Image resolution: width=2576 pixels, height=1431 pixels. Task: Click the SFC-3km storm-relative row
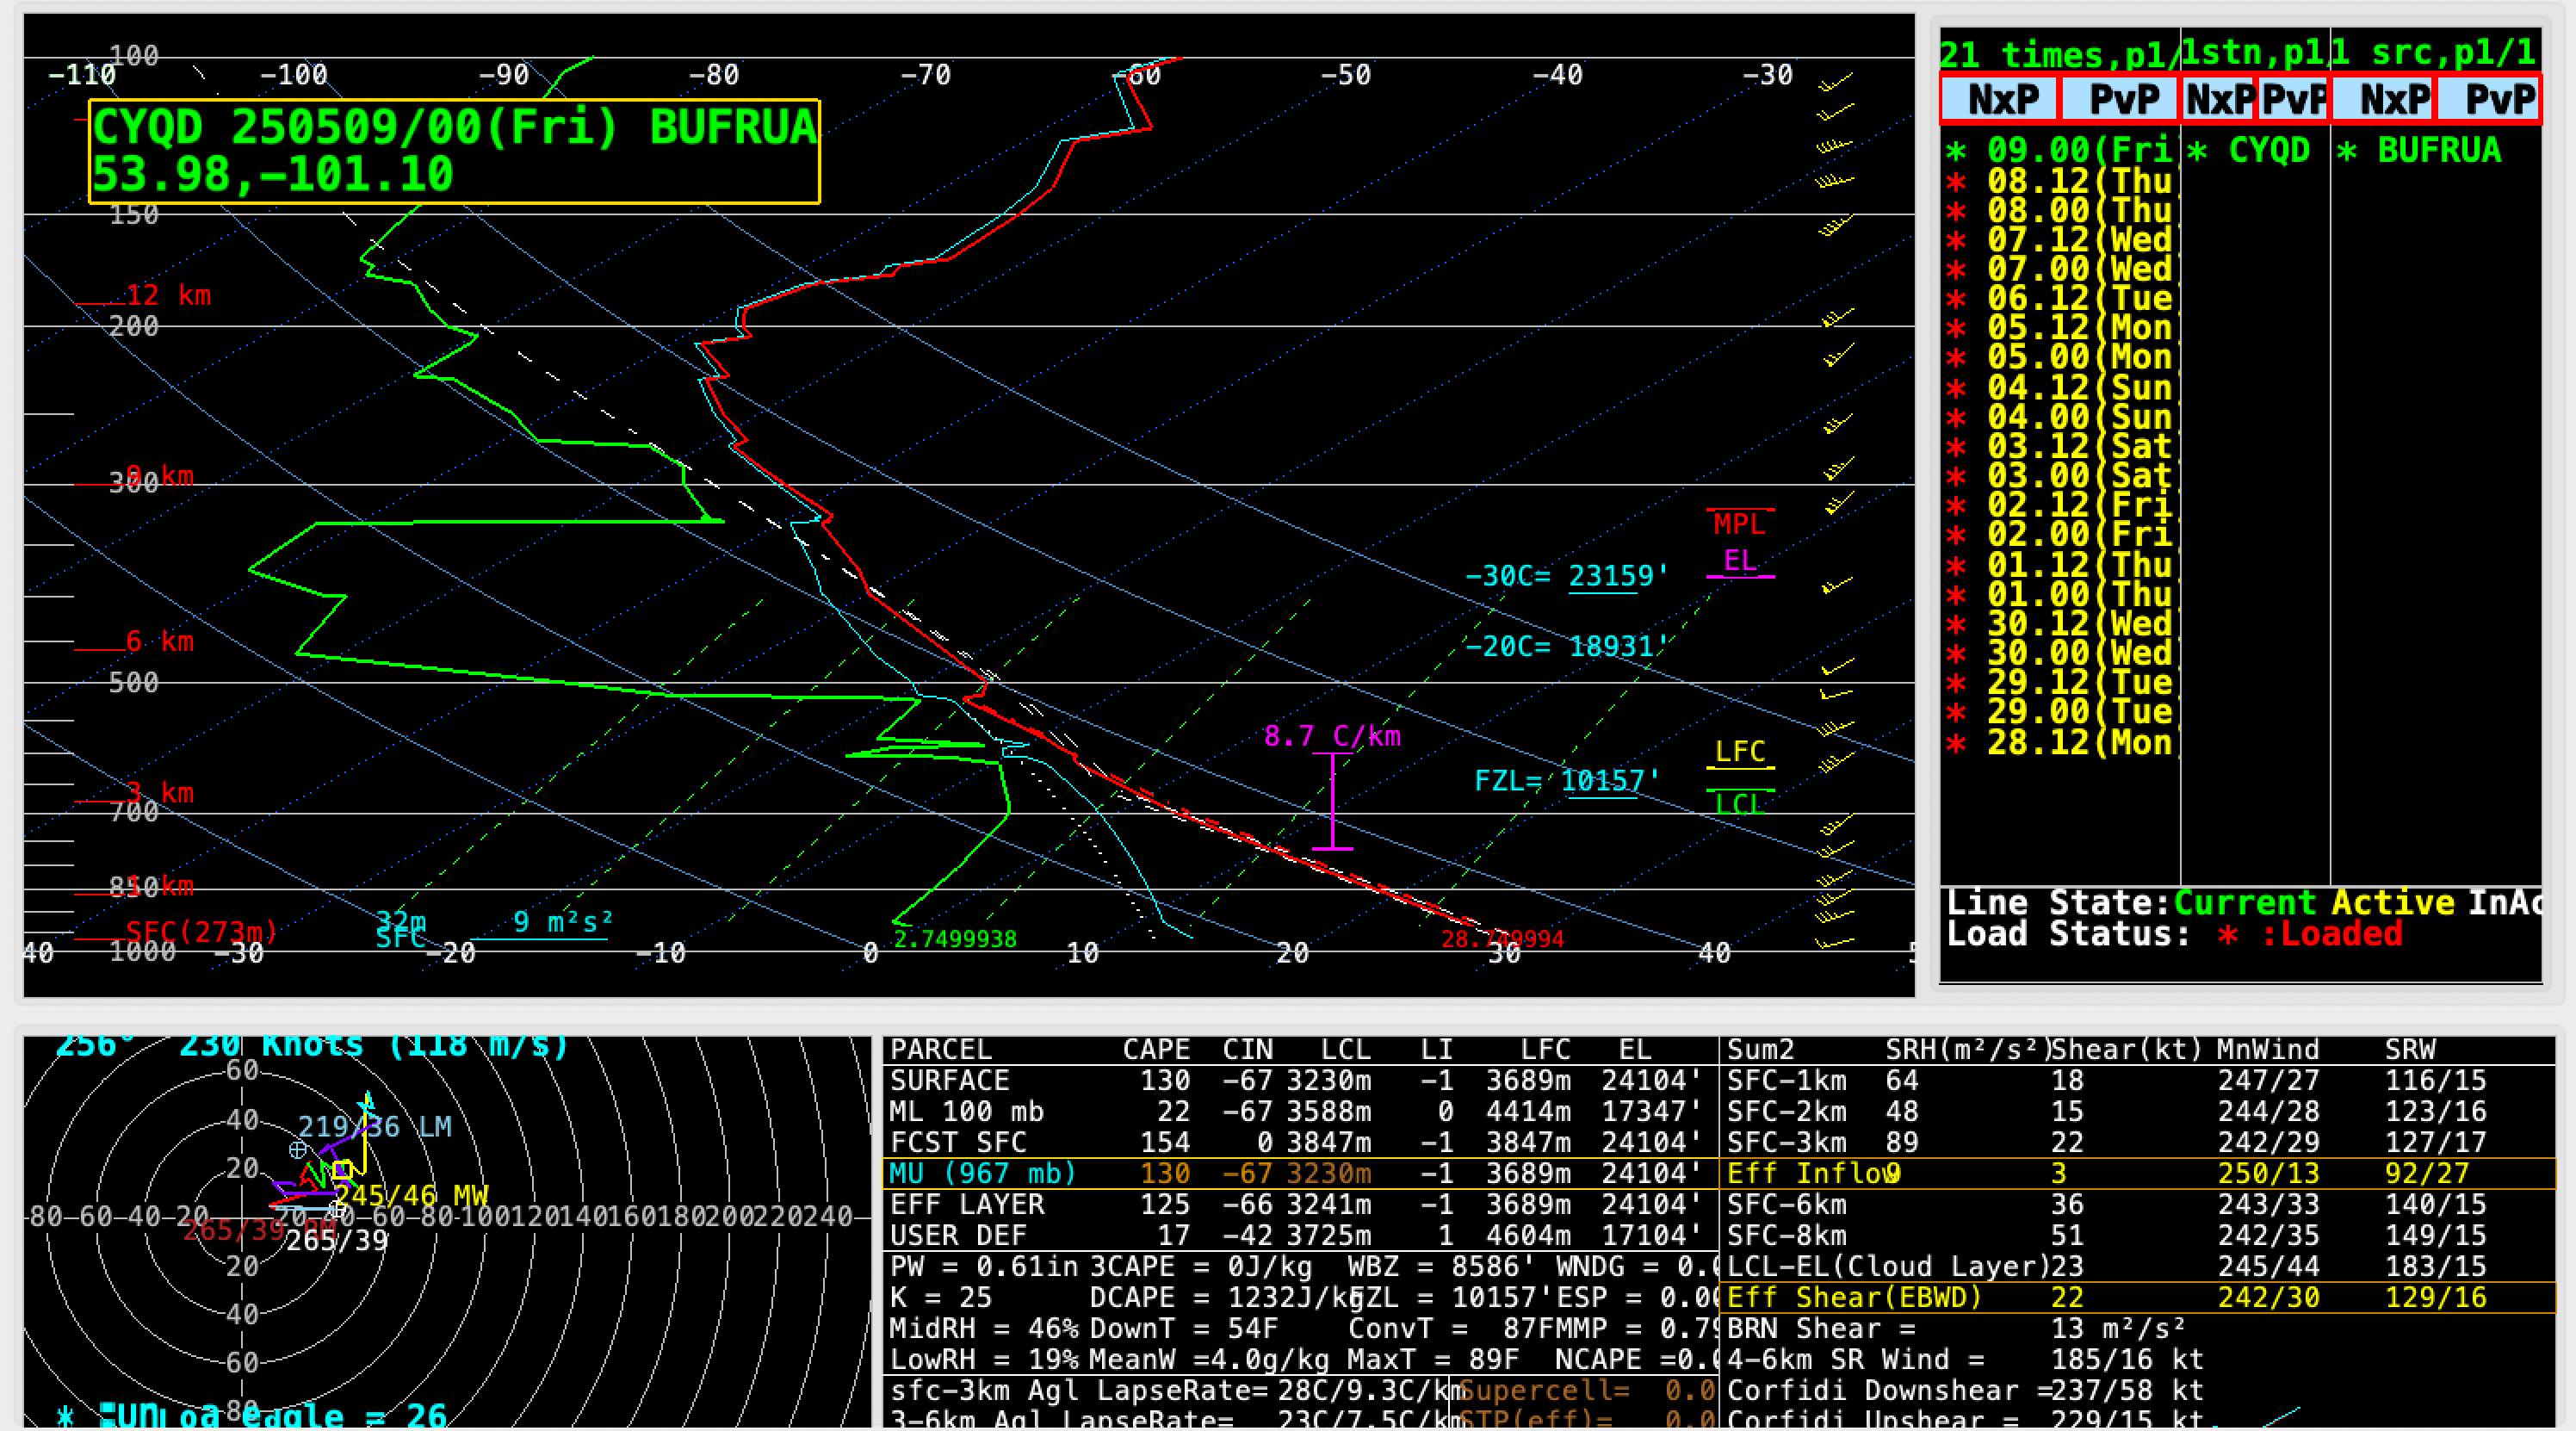[x=2138, y=1143]
